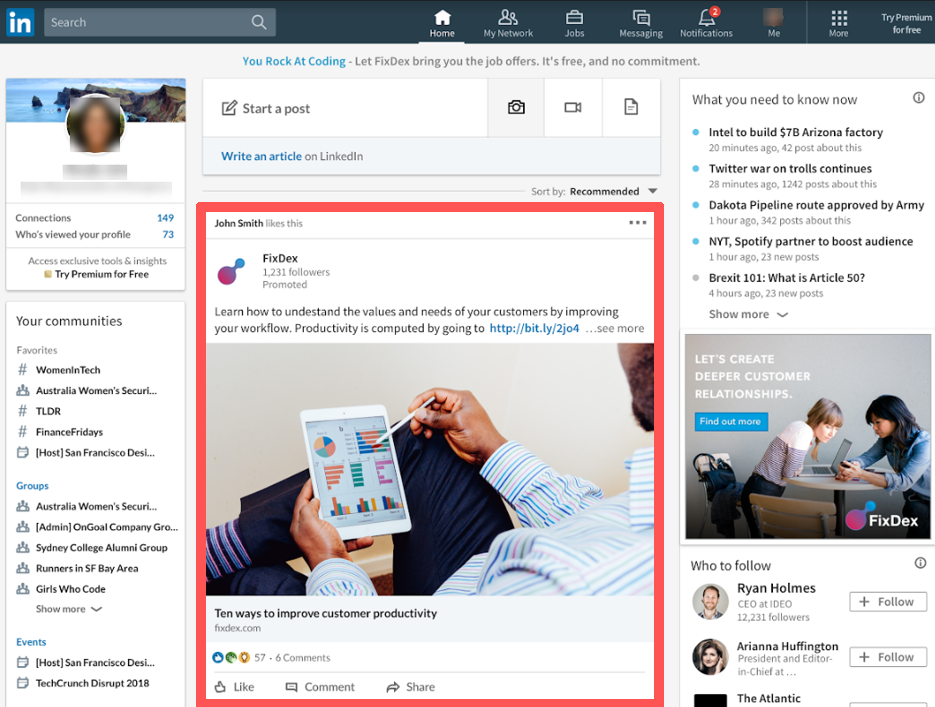Click the Find out more ad button
Viewport: 935px width, 707px height.
coord(730,422)
